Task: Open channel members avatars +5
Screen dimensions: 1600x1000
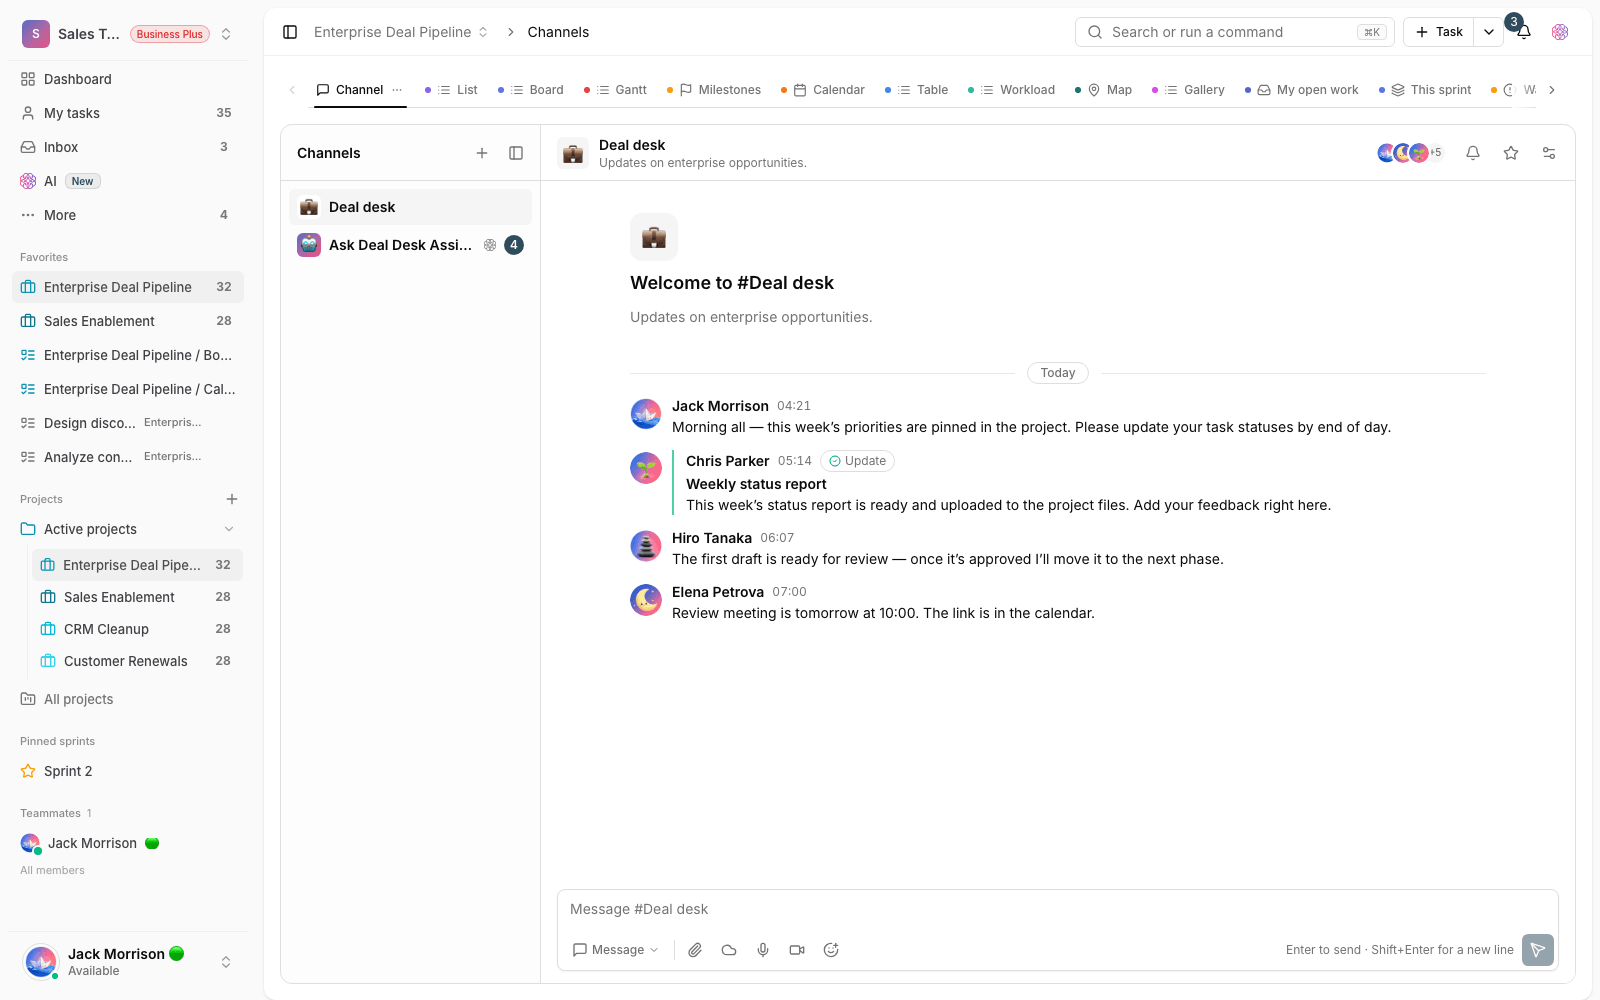Action: point(1410,153)
